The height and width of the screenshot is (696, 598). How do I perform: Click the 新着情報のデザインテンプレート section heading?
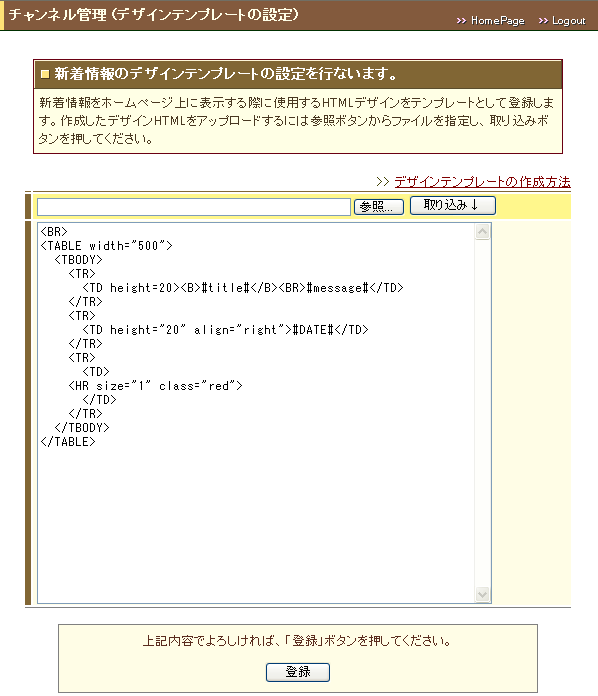tap(226, 74)
